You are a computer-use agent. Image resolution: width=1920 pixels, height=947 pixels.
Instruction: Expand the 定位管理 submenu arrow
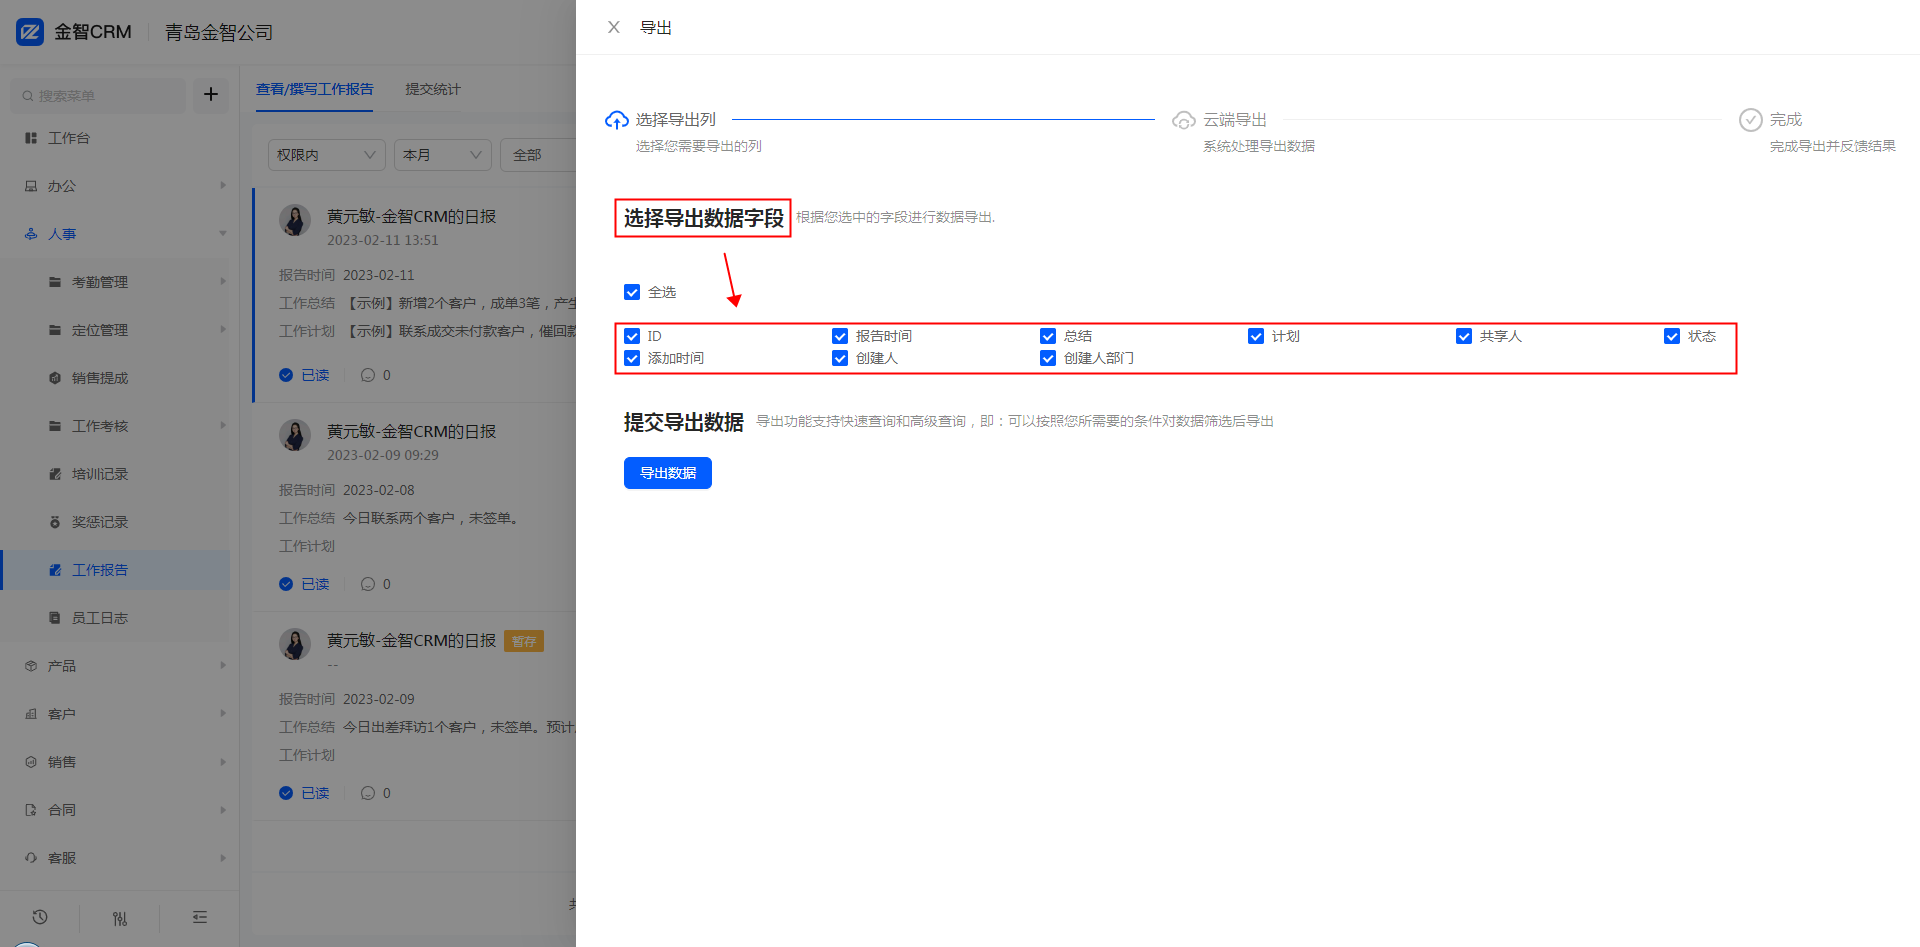pyautogui.click(x=222, y=329)
